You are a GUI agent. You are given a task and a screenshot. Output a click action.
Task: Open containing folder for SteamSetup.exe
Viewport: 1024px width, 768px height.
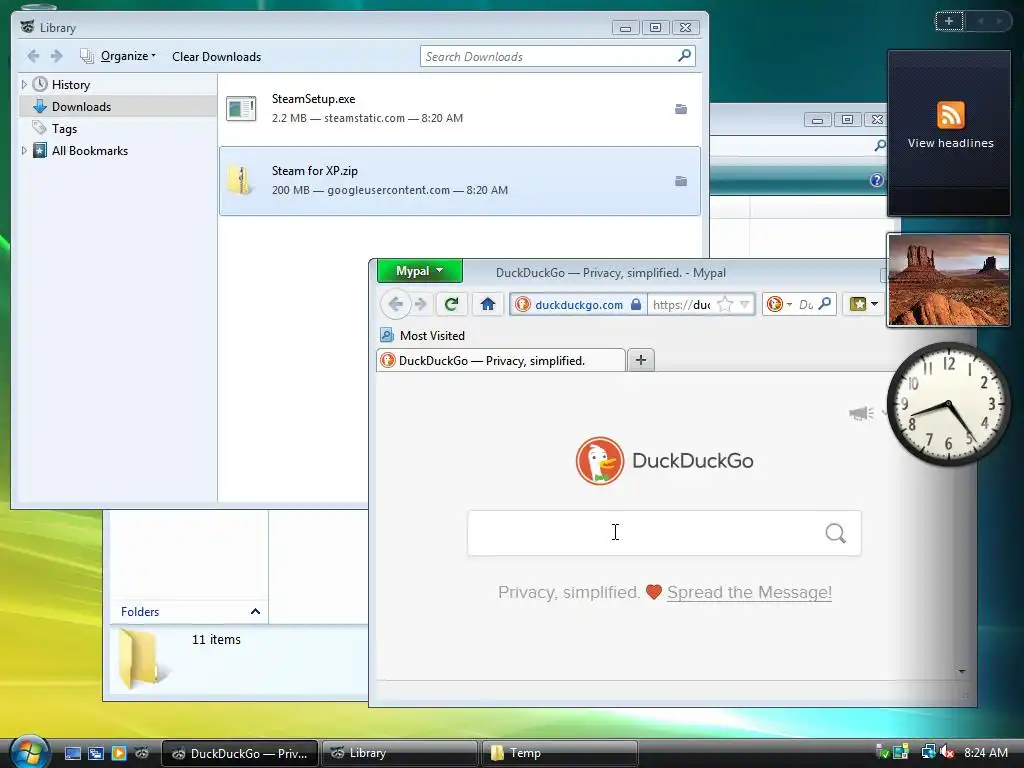pos(680,109)
